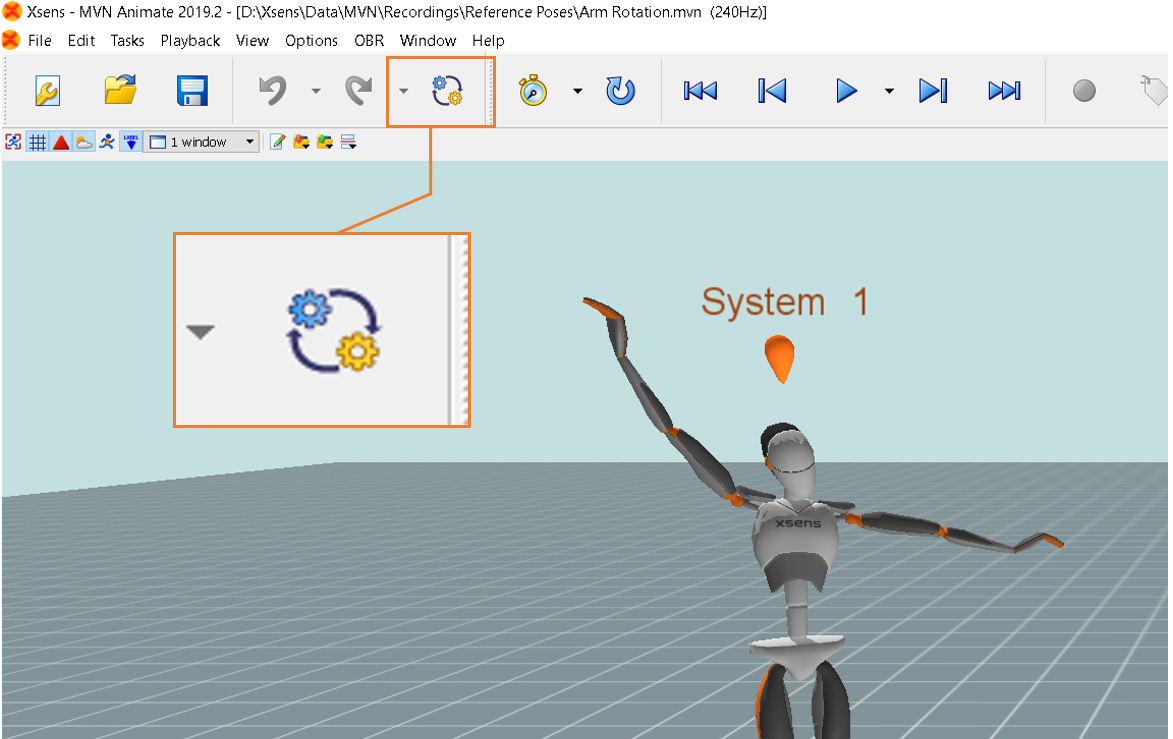The width and height of the screenshot is (1173, 739).
Task: Click the notepad with pencil icon
Action: click(x=278, y=141)
